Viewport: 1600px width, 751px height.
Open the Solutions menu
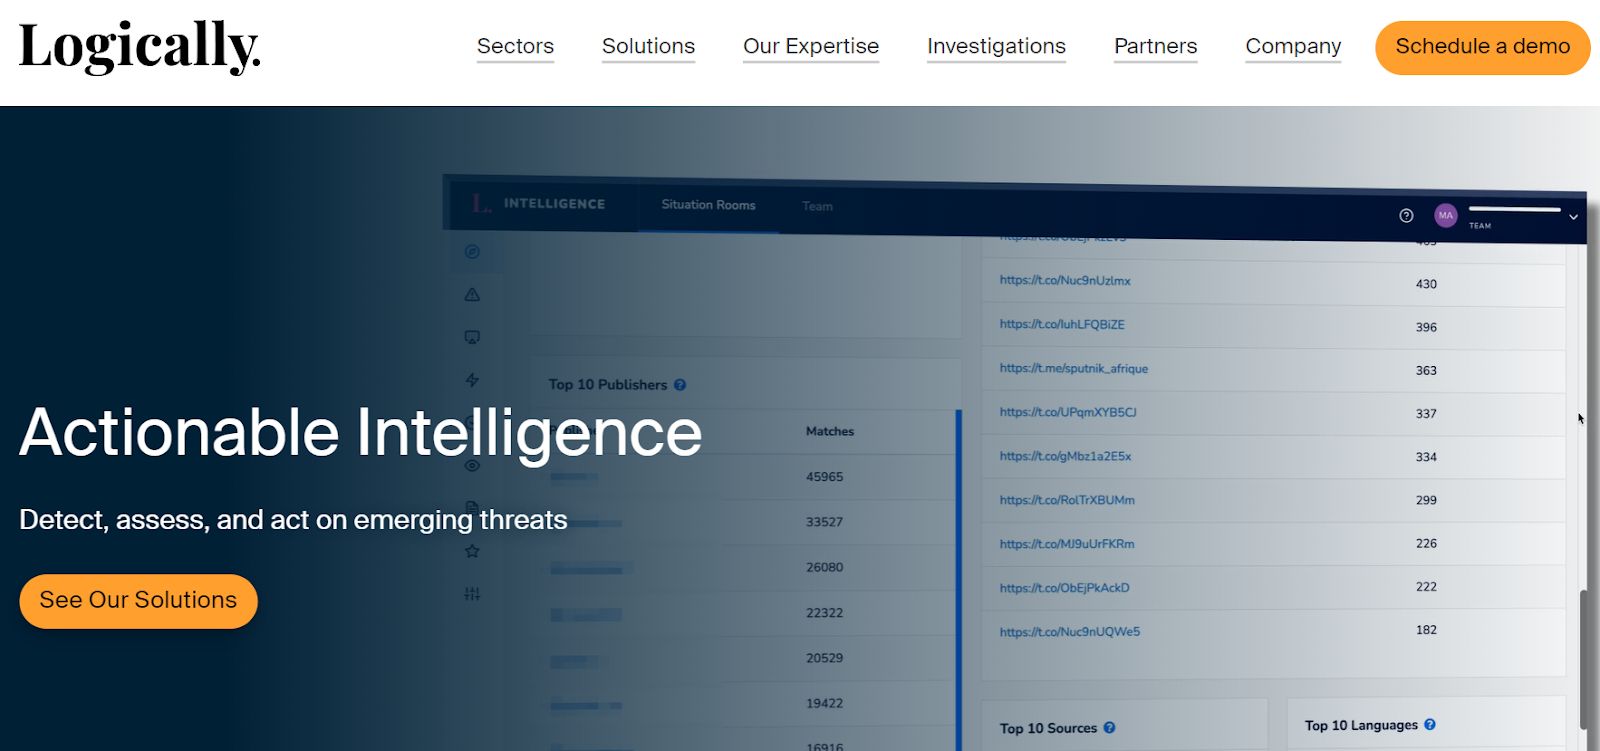(x=648, y=46)
